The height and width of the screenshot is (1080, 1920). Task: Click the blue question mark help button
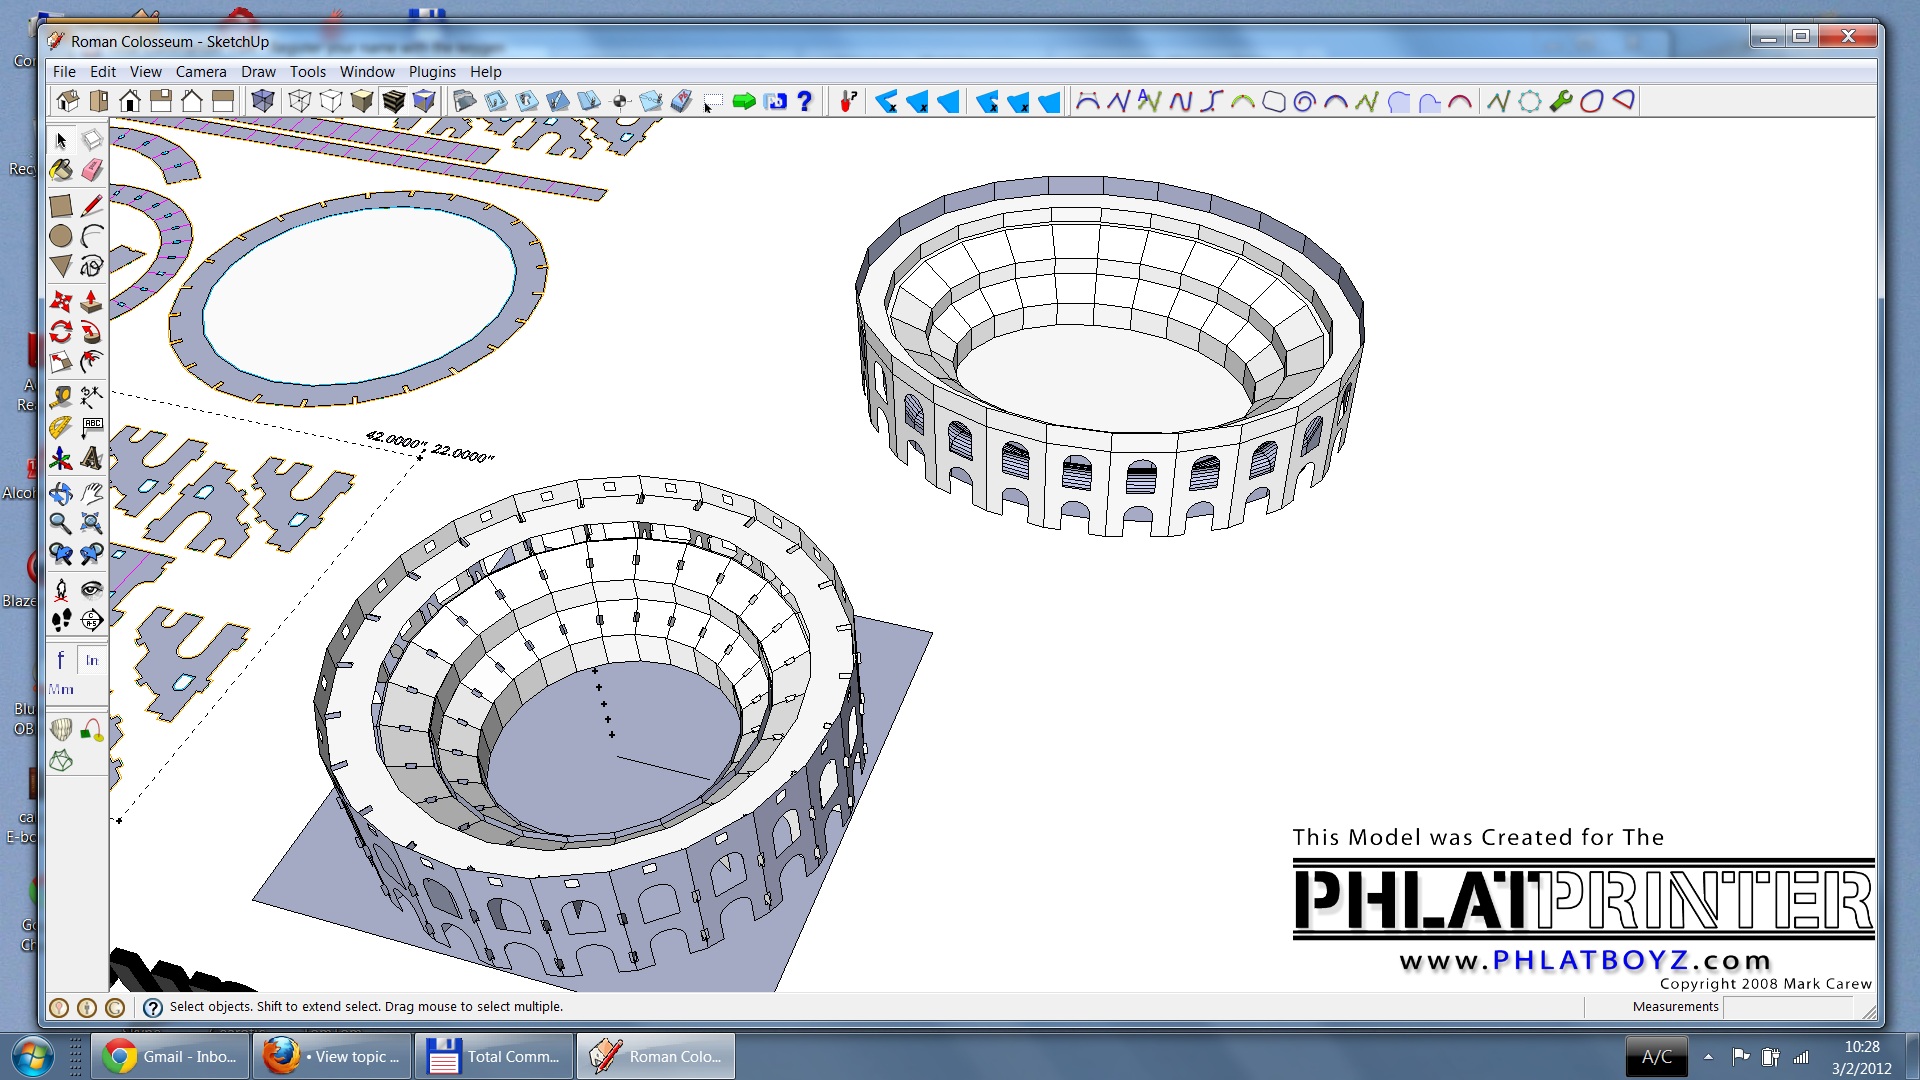pos(805,101)
